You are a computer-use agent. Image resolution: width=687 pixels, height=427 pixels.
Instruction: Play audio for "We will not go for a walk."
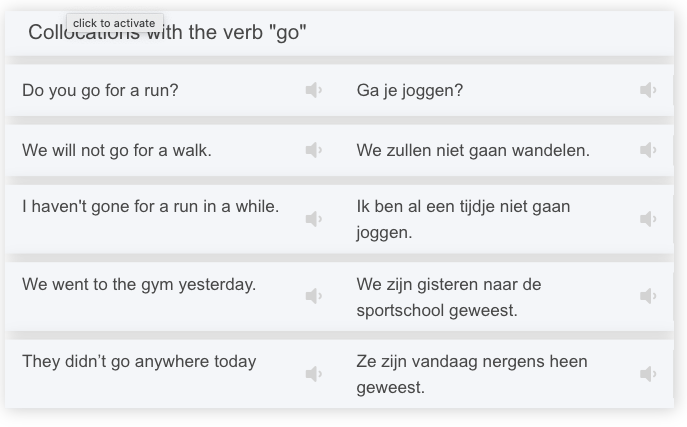pos(313,150)
